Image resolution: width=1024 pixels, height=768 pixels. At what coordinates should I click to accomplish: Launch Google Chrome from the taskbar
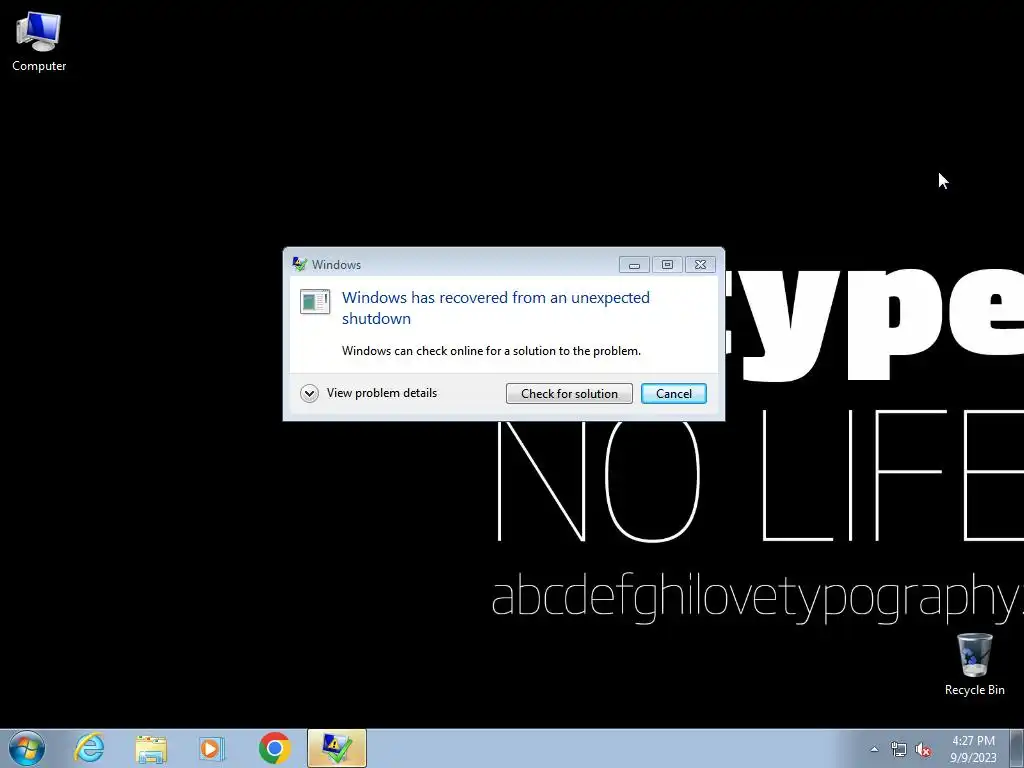[x=275, y=748]
